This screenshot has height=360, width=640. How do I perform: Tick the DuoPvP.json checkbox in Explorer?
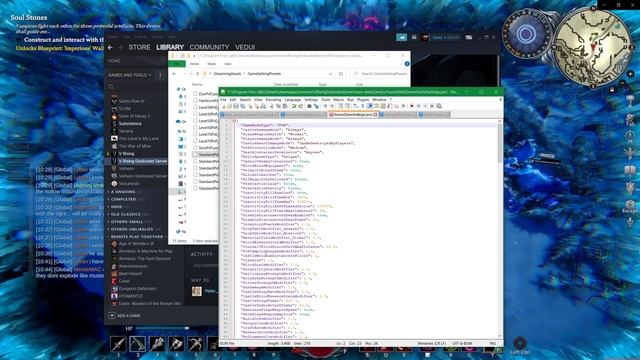195,93
